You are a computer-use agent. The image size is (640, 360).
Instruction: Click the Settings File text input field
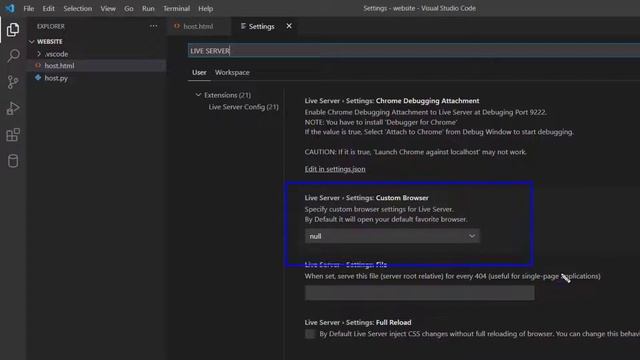coord(420,293)
